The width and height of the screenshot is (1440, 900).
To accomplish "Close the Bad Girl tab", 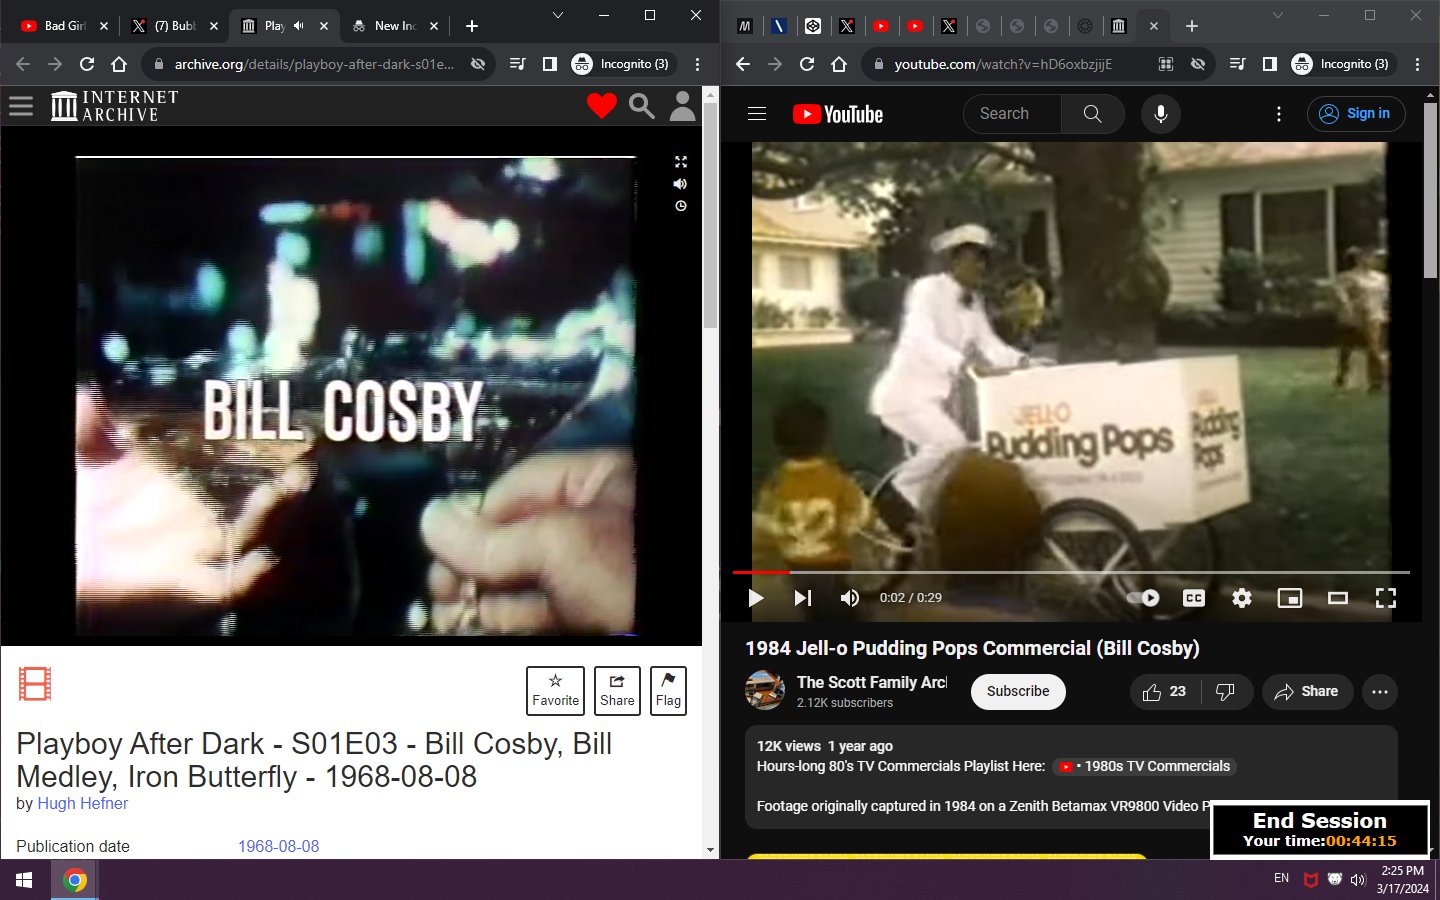I will point(103,26).
